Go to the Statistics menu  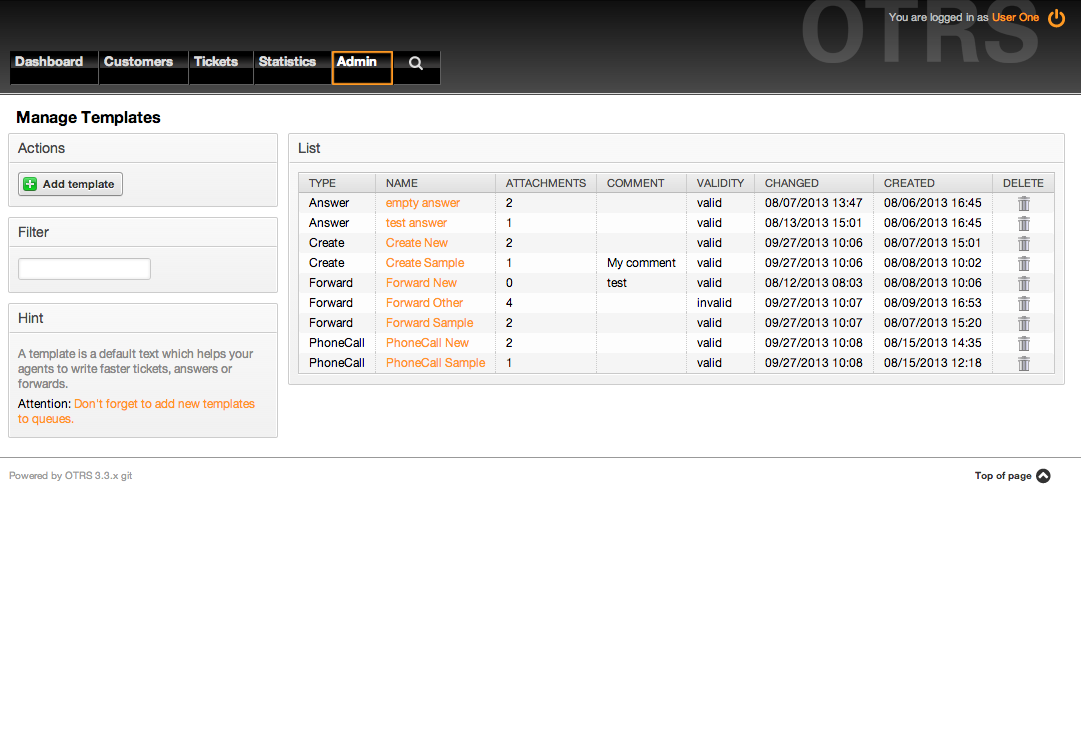287,62
